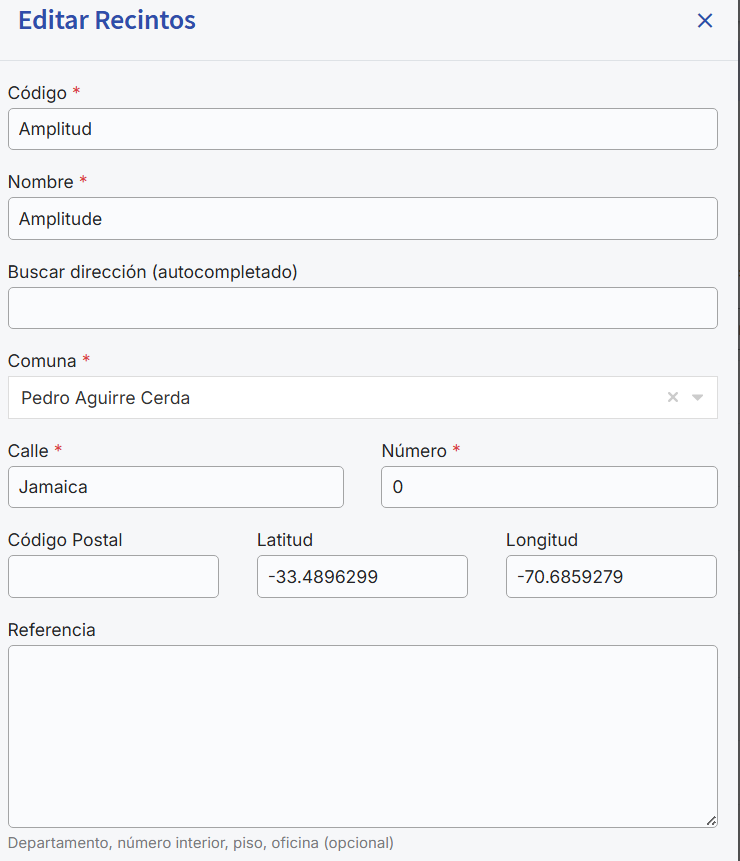Click inside the Referencia text area

pos(362,735)
